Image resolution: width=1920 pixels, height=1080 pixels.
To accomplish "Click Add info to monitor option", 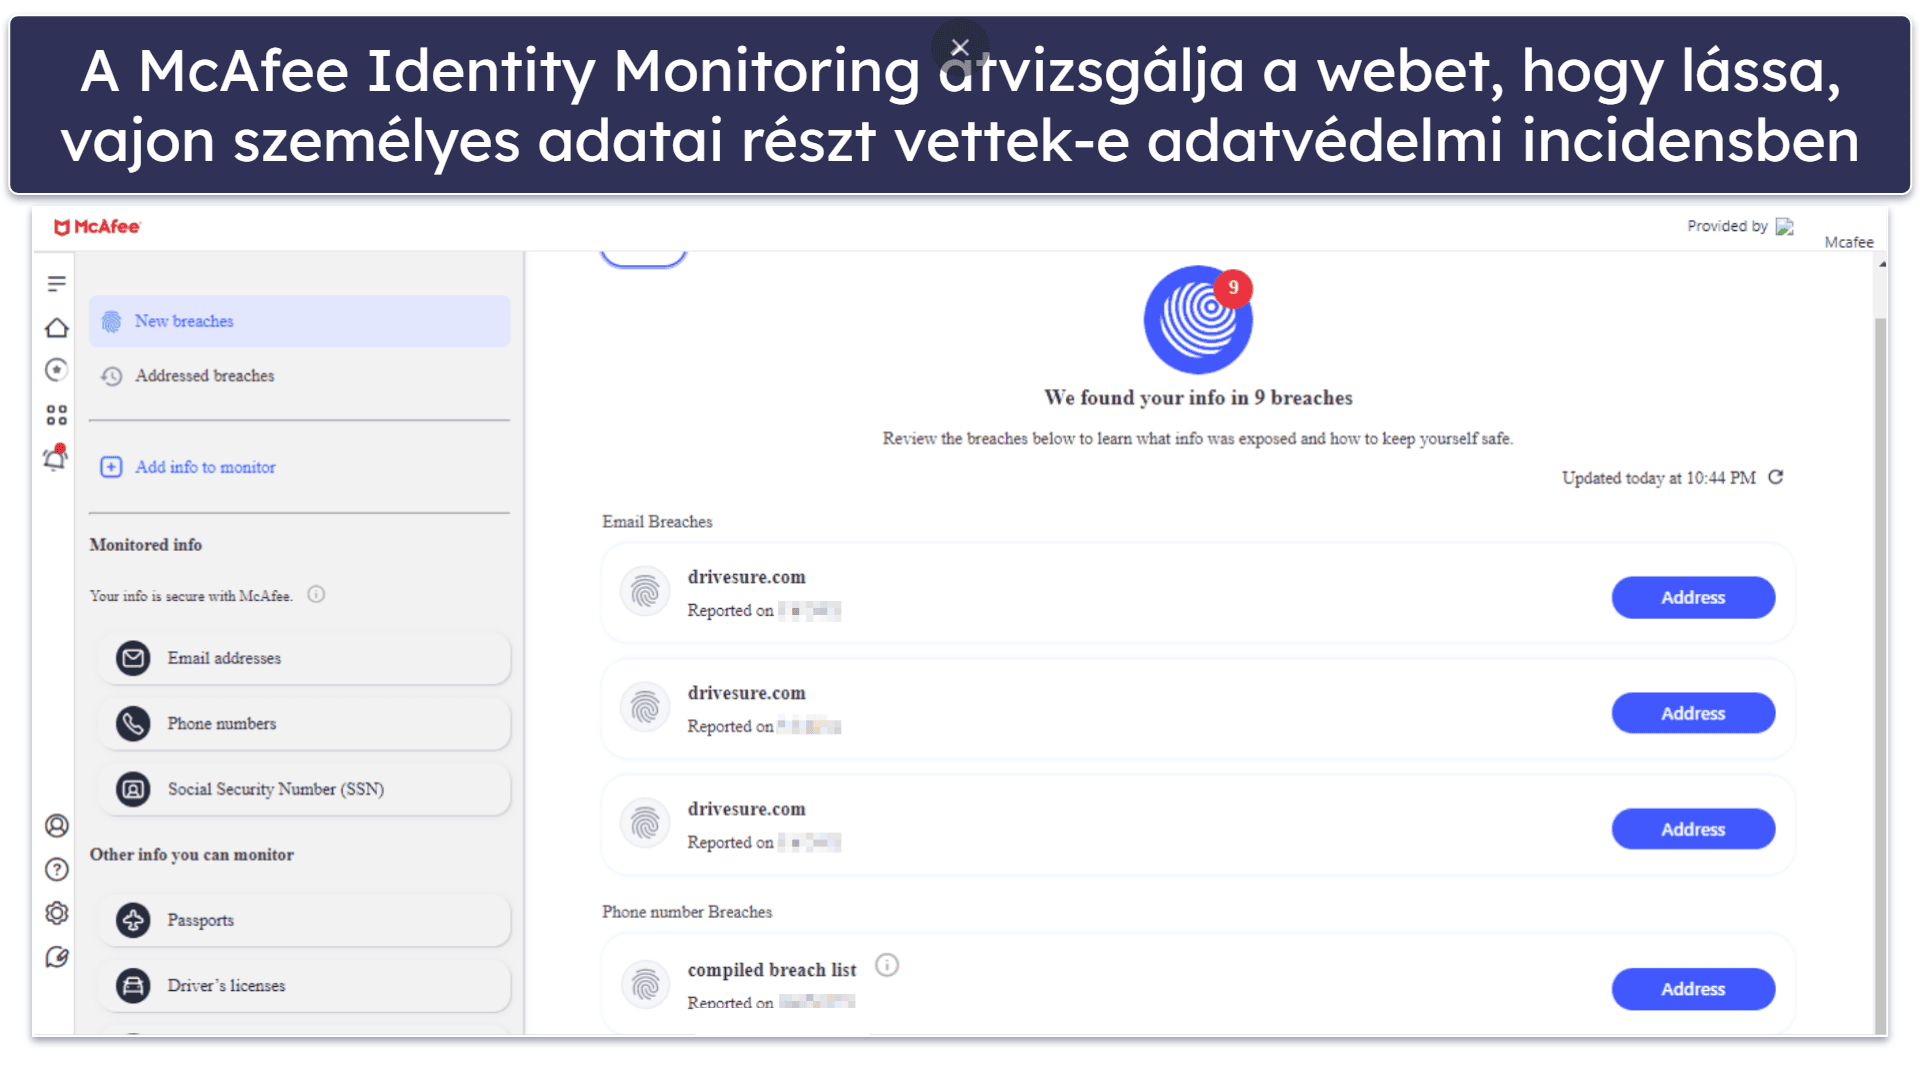I will pyautogui.click(x=204, y=467).
